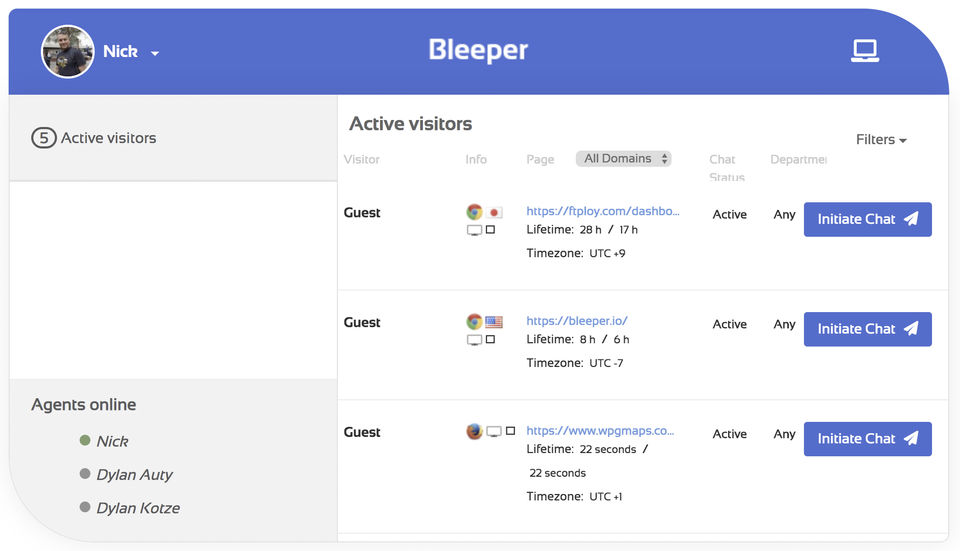Image resolution: width=960 pixels, height=551 pixels.
Task: Click the Chrome icon for bleeper.io visitor
Action: point(474,322)
